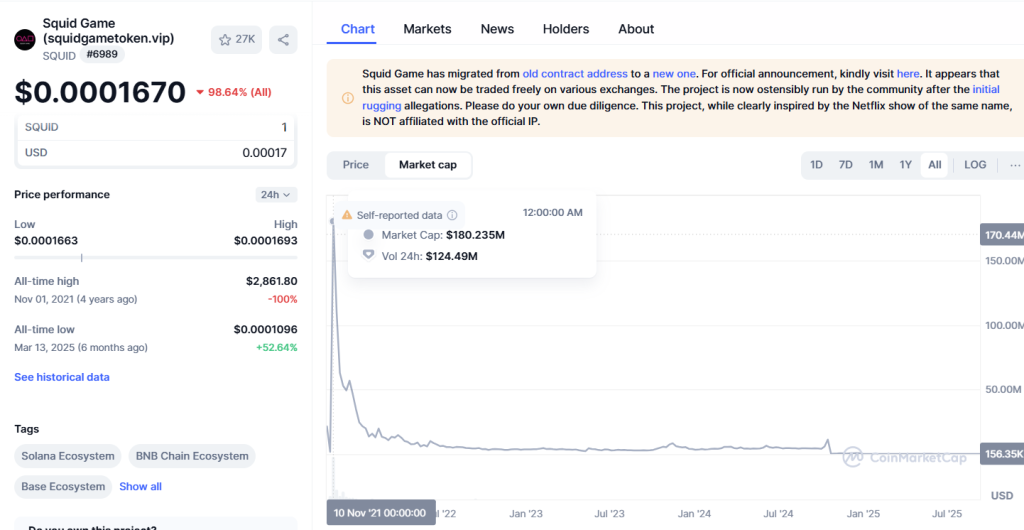
Task: Click the Vol 24h $124.49M tooltip value
Action: pyautogui.click(x=451, y=256)
